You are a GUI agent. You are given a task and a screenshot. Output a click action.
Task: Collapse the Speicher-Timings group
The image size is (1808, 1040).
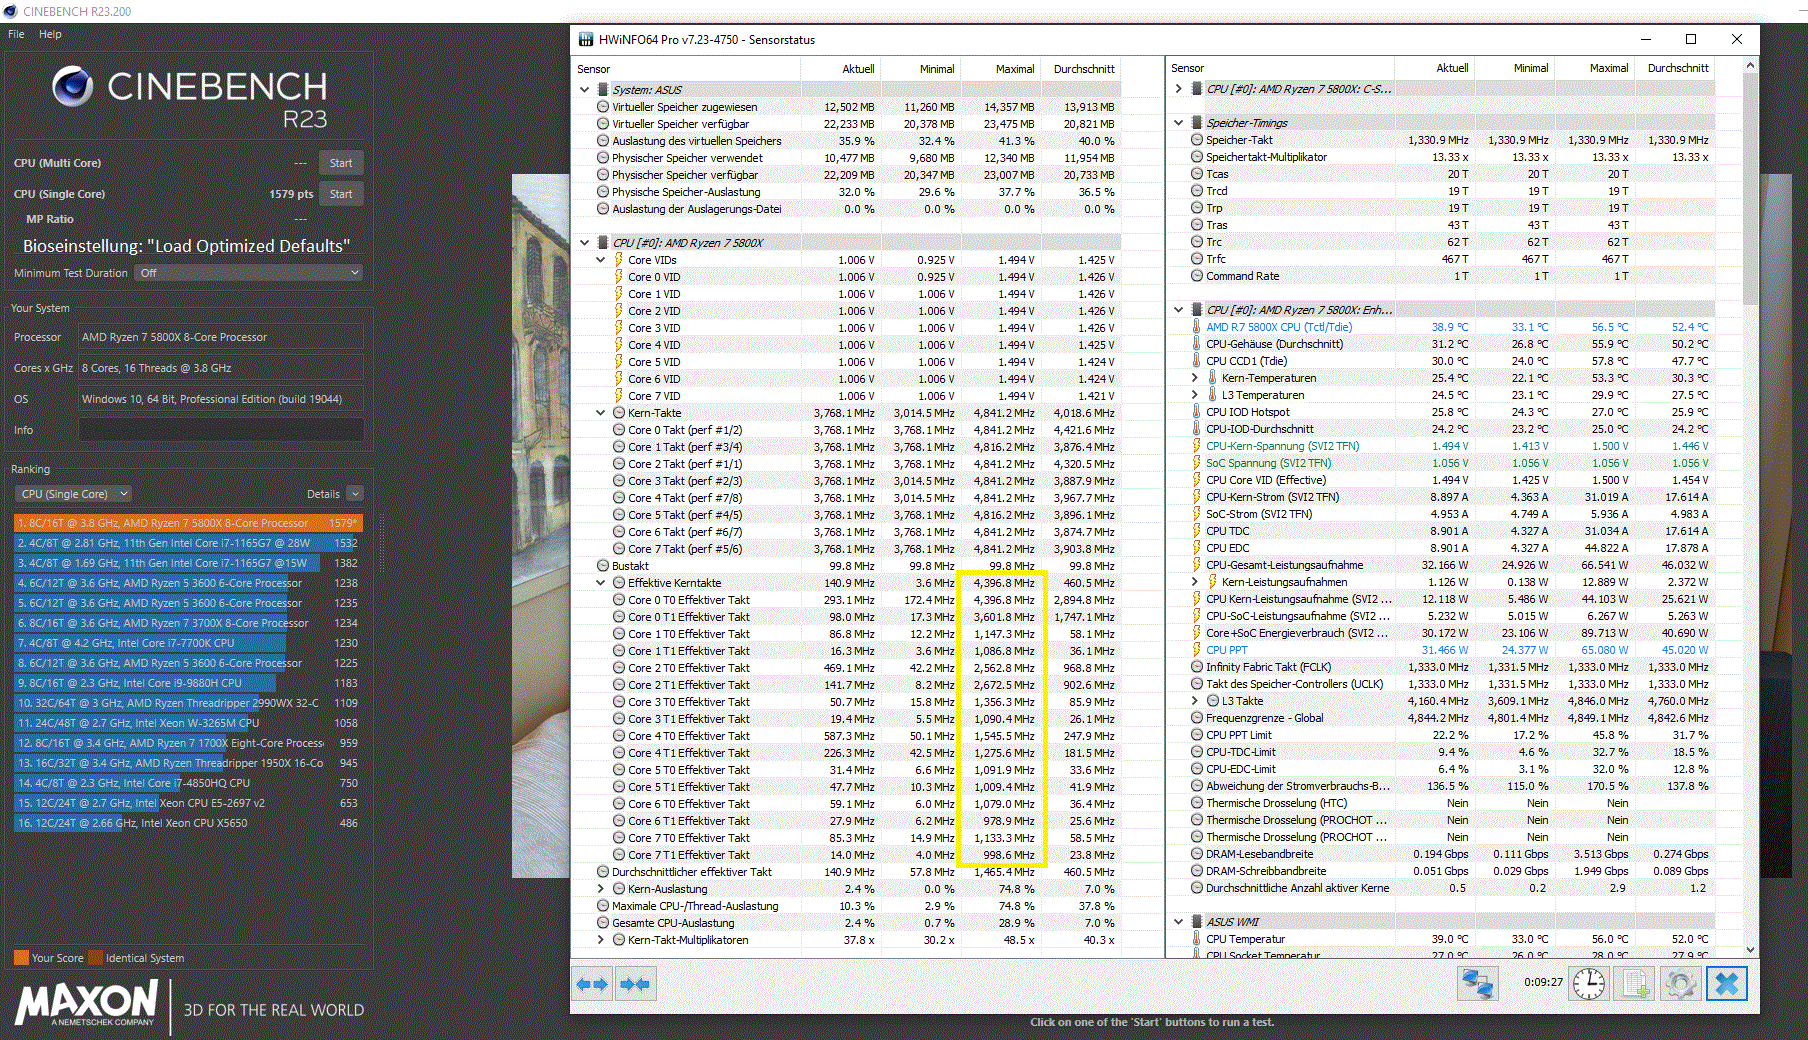click(1179, 123)
